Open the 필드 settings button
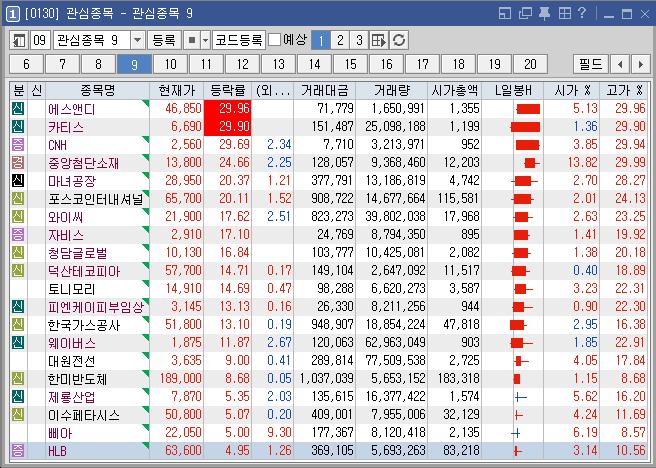The image size is (656, 468). 591,64
